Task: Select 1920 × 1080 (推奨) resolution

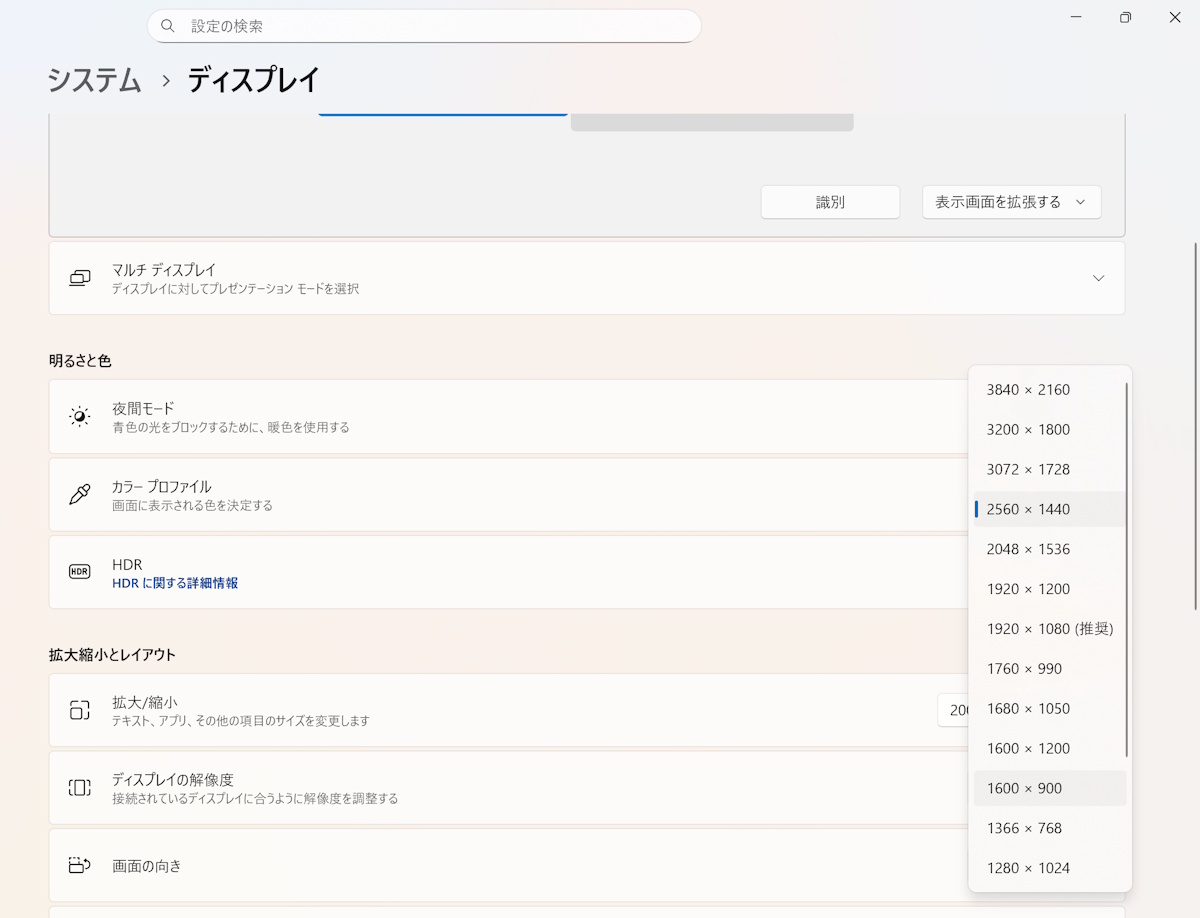Action: tap(1049, 629)
